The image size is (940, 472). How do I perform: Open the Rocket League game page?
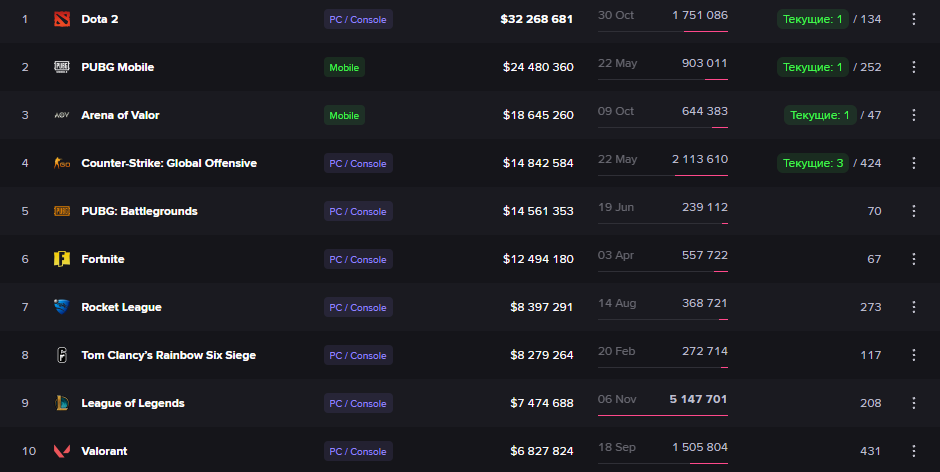(x=121, y=307)
